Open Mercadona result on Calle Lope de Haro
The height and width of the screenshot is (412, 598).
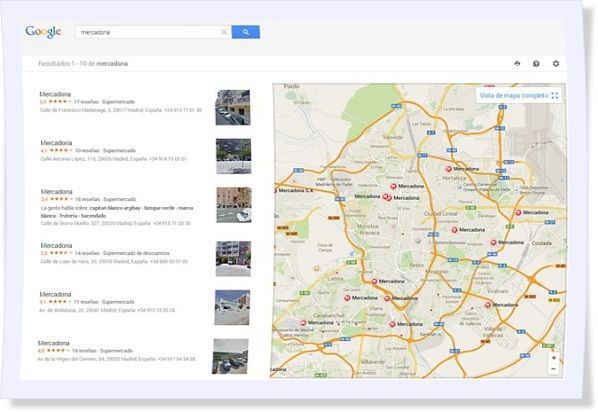pyautogui.click(x=56, y=245)
